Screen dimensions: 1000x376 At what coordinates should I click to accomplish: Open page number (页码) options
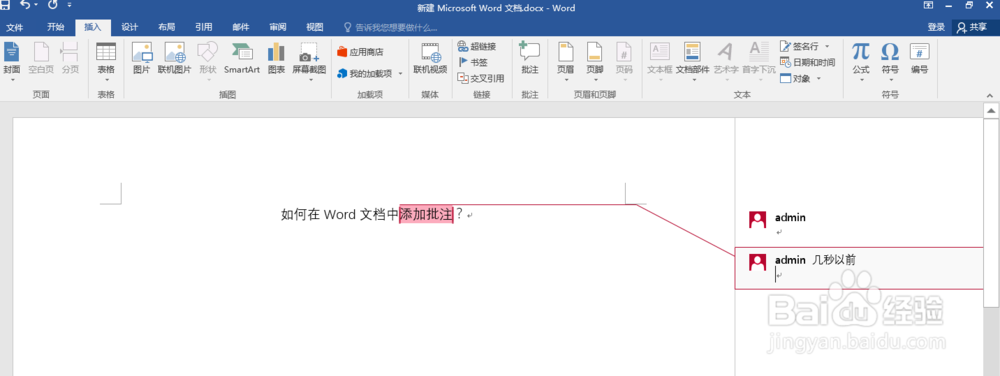click(x=624, y=62)
